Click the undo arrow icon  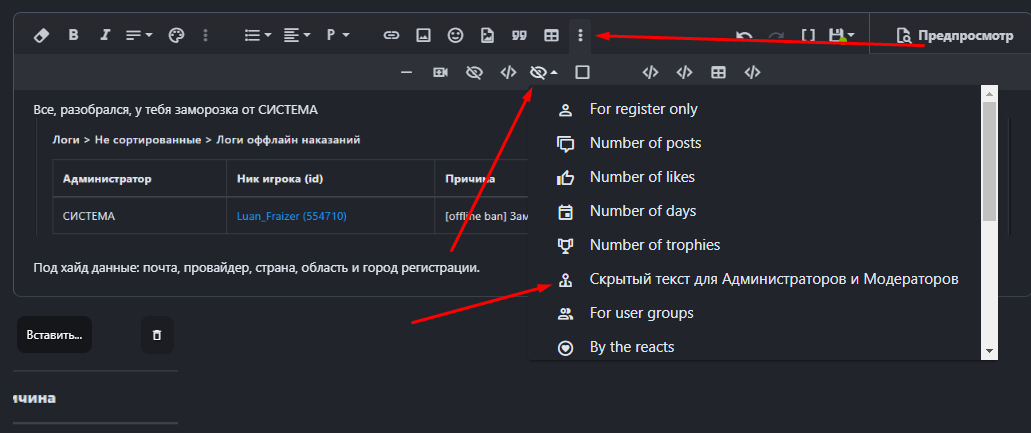[744, 35]
